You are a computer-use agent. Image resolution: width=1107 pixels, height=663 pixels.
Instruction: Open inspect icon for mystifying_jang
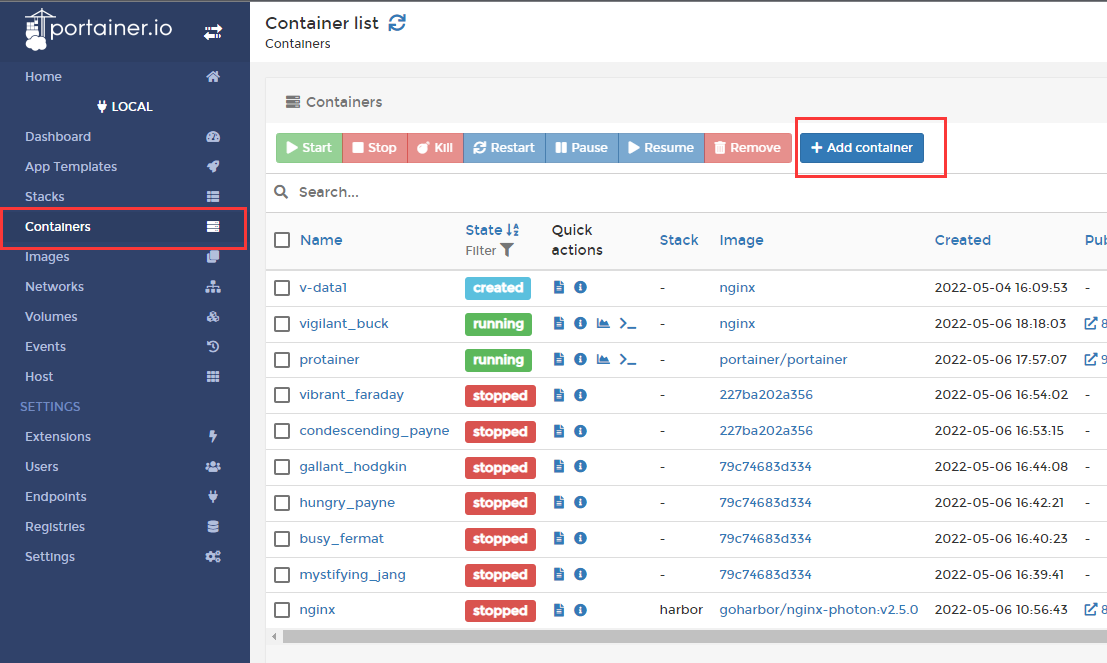[x=580, y=575]
